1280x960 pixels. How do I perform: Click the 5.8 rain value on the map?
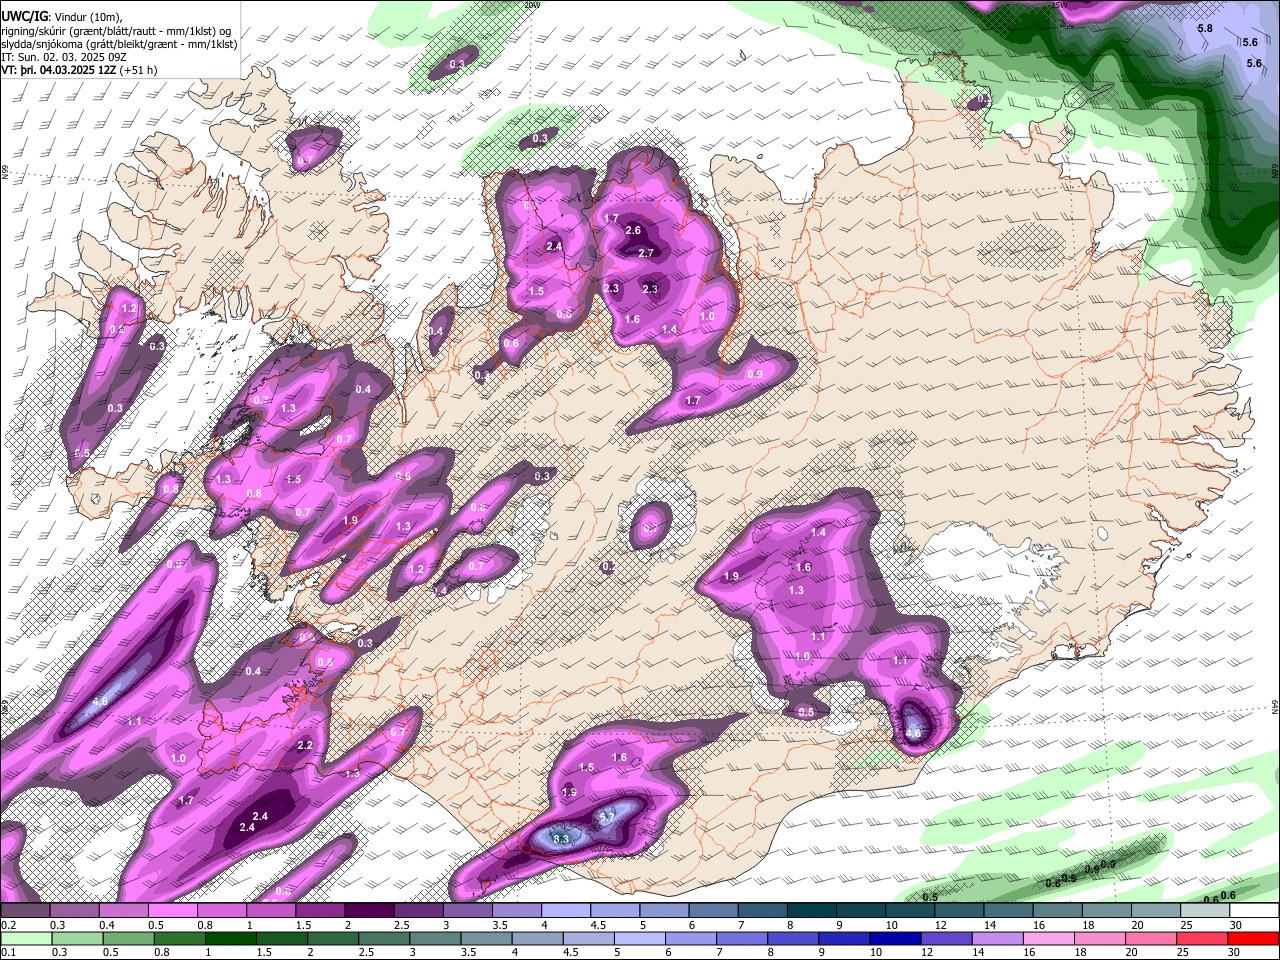[1205, 29]
